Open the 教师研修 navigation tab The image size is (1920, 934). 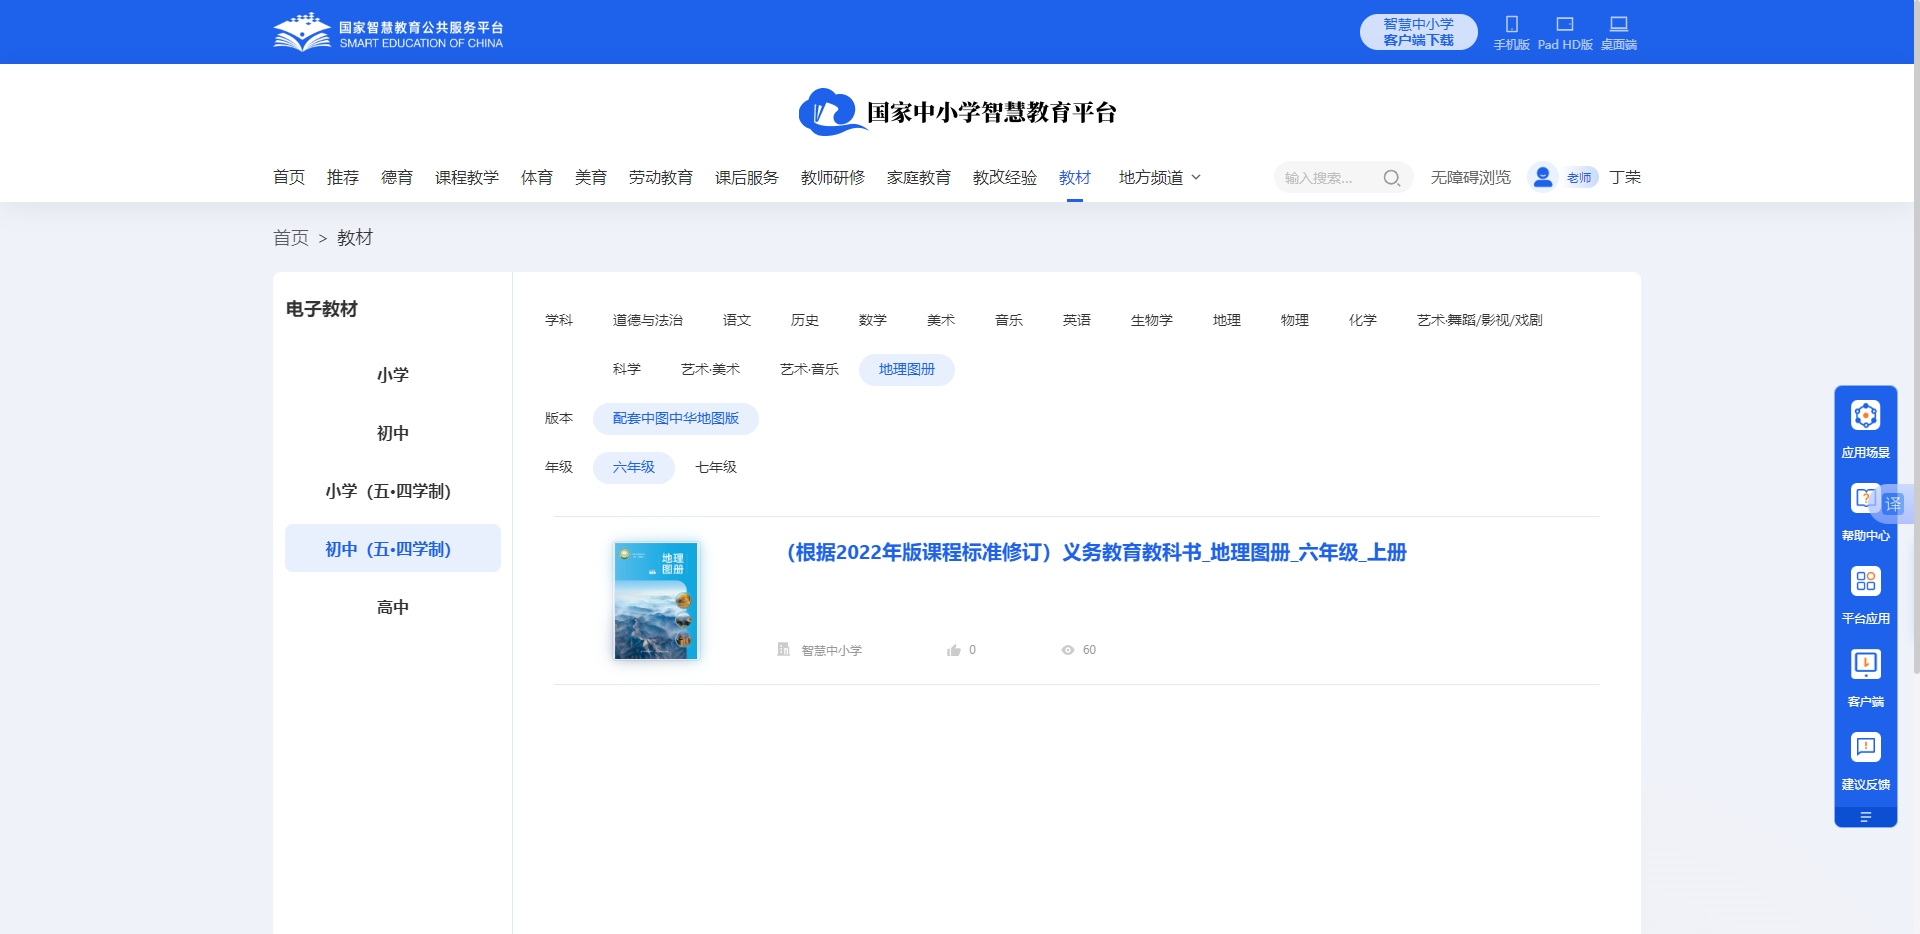[832, 177]
